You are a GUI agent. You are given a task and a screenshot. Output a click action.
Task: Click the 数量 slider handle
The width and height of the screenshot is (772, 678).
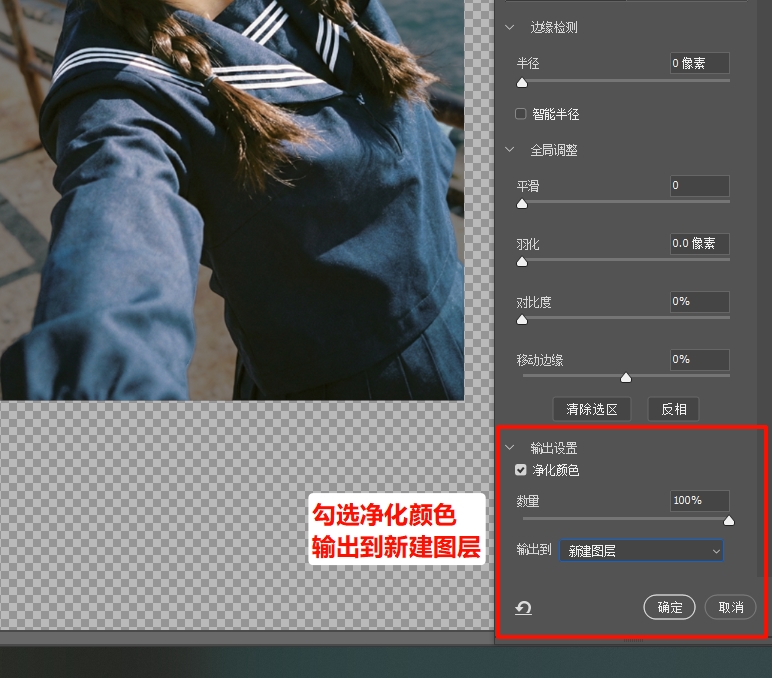[729, 521]
